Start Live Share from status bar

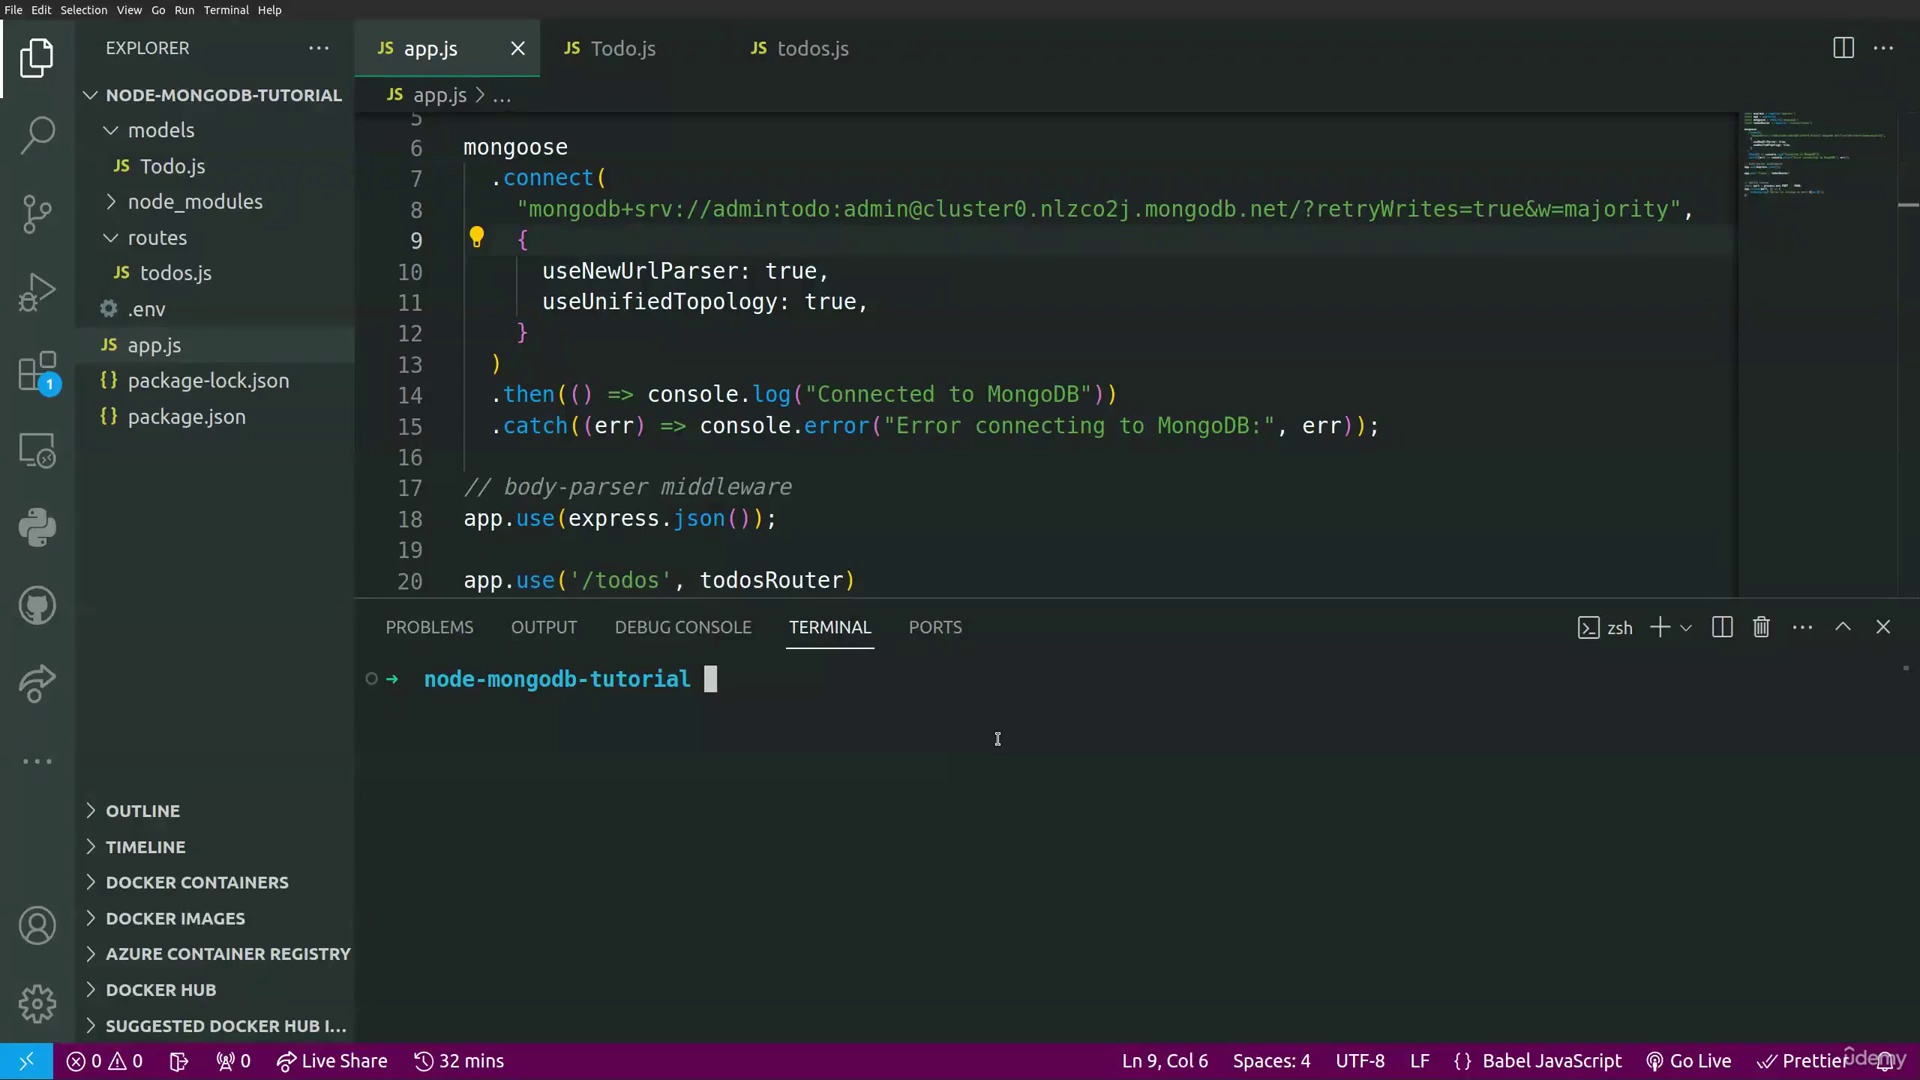point(332,1061)
